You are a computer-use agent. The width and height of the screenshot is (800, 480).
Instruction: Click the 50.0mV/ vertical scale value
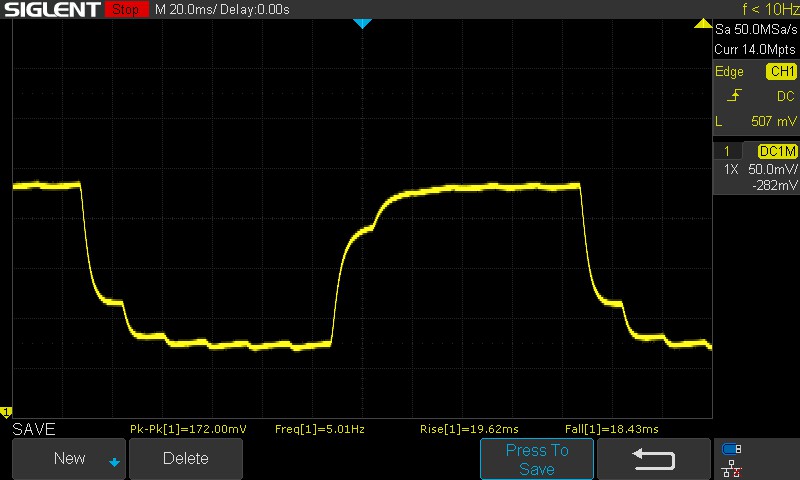click(772, 169)
